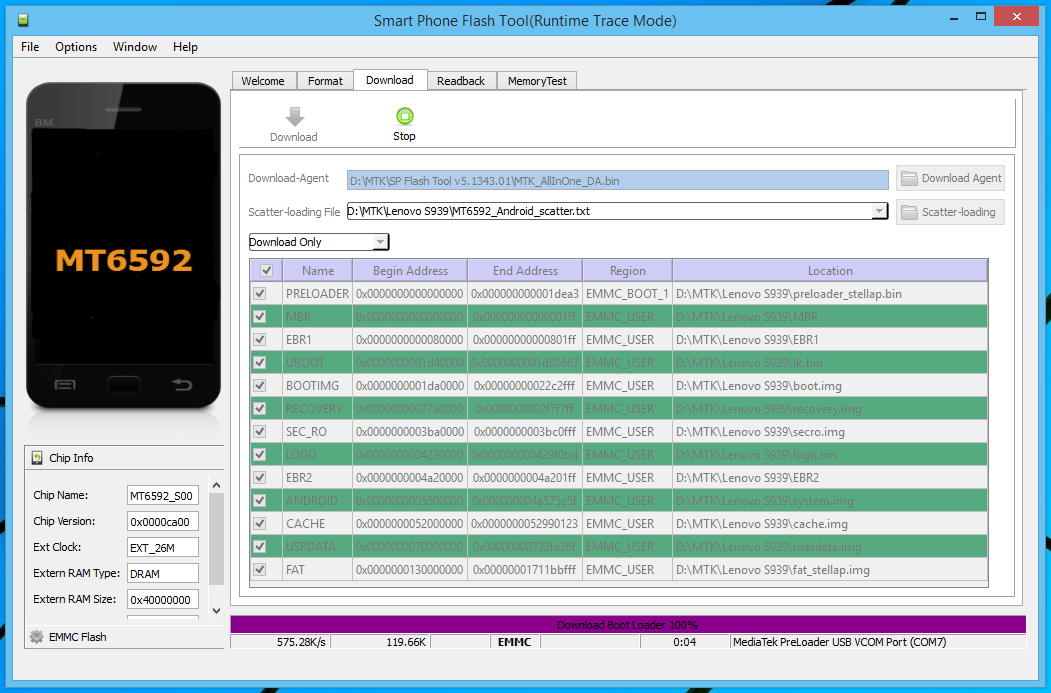
Task: Uncheck the EBR2 row checkbox
Action: 260,477
